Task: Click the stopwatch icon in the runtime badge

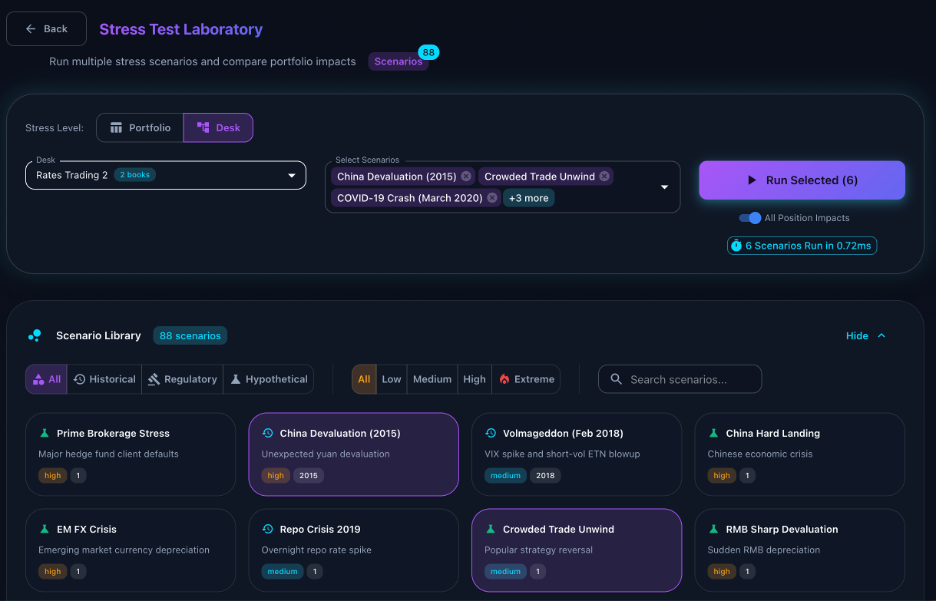Action: point(739,245)
